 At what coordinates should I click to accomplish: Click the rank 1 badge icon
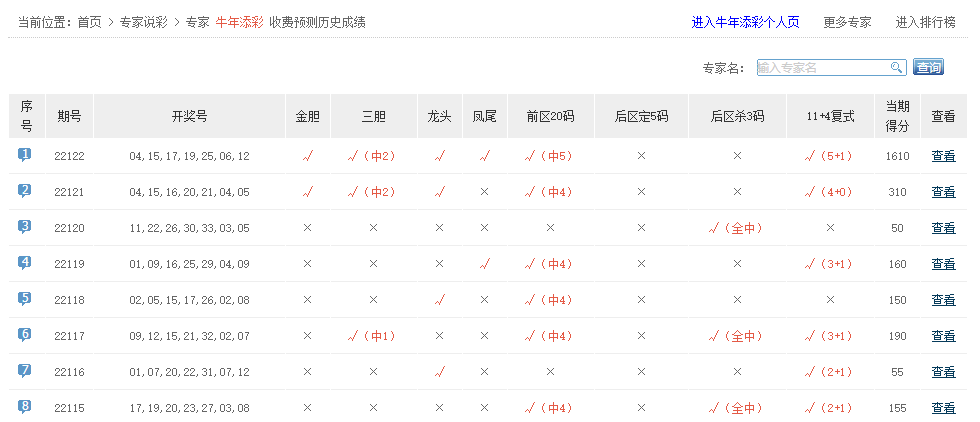[25, 155]
